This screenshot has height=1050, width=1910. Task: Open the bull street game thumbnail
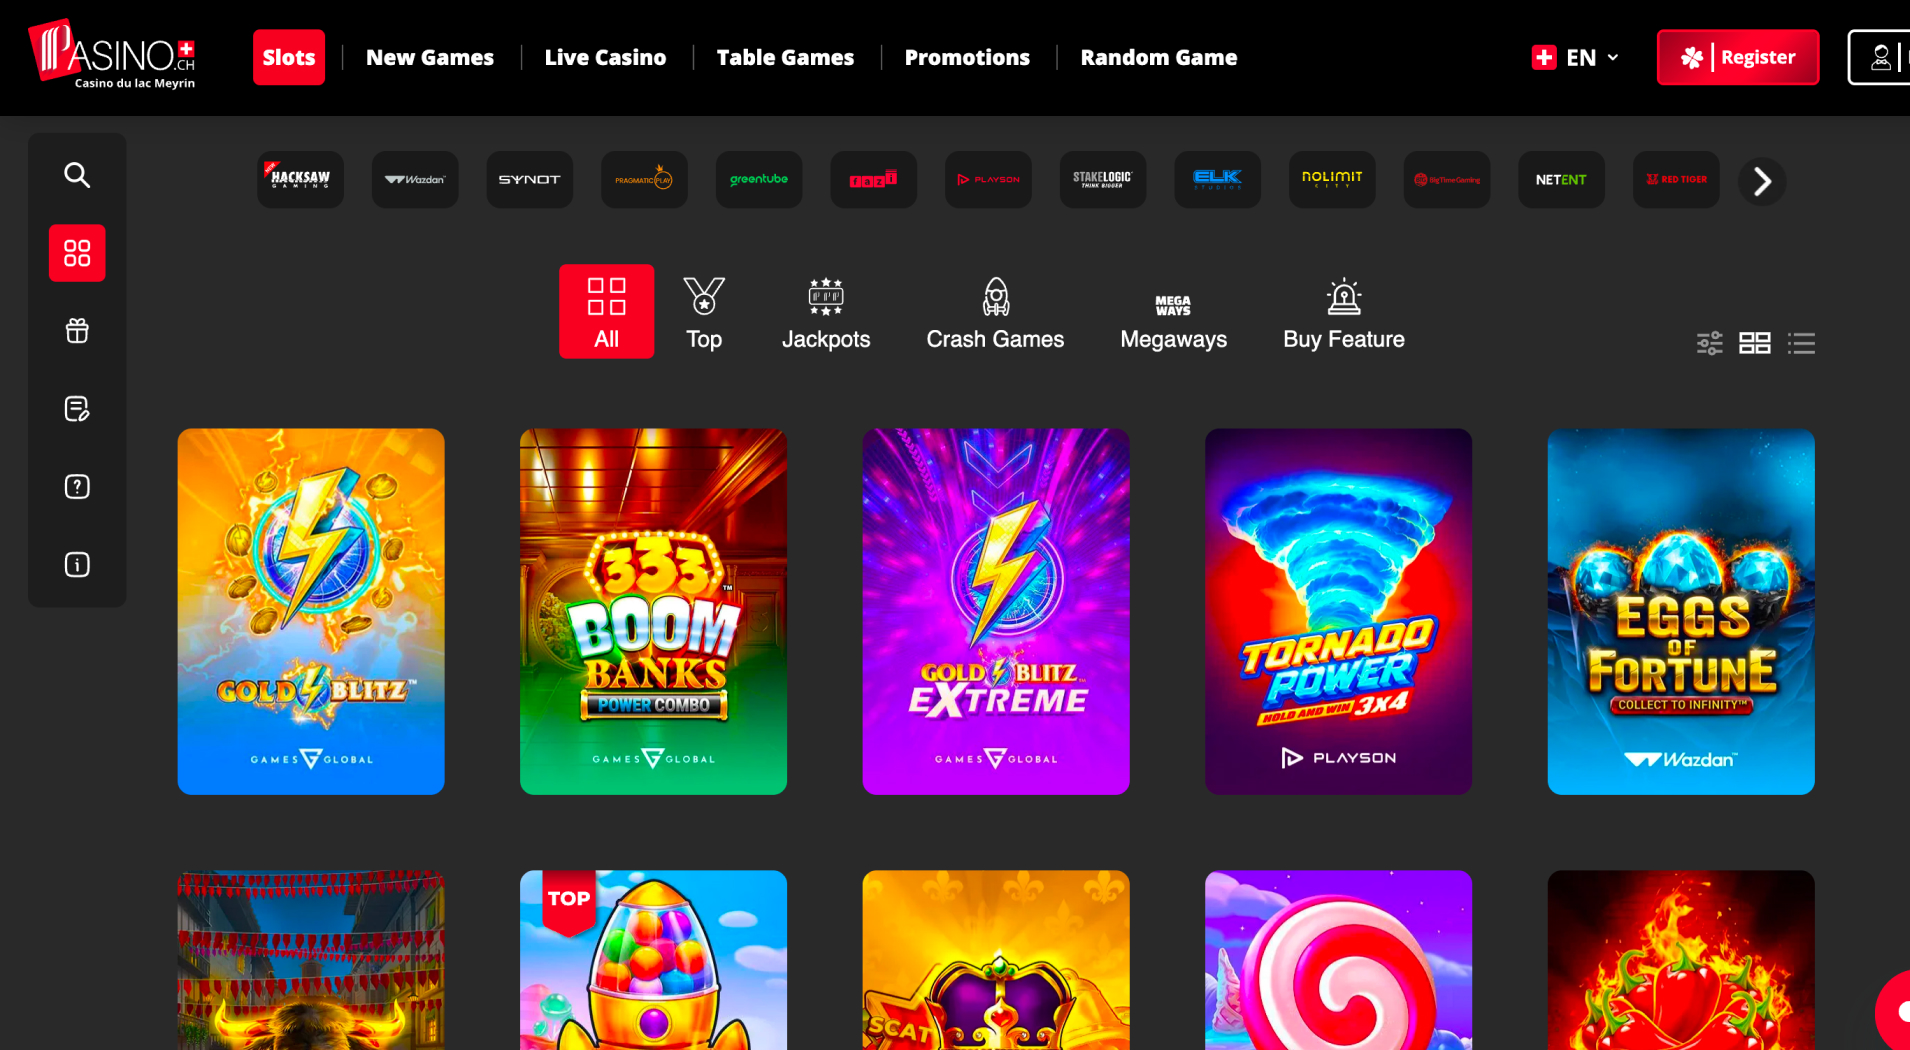pos(311,960)
